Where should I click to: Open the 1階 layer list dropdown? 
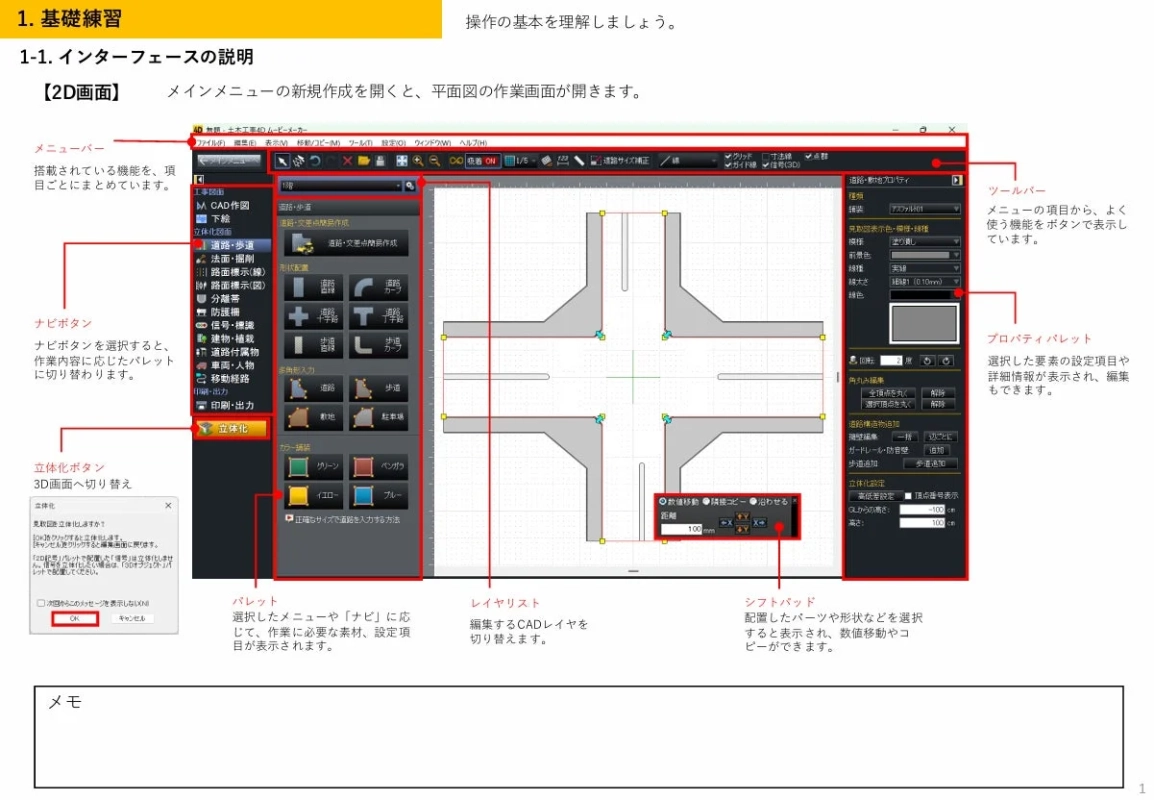pyautogui.click(x=341, y=186)
